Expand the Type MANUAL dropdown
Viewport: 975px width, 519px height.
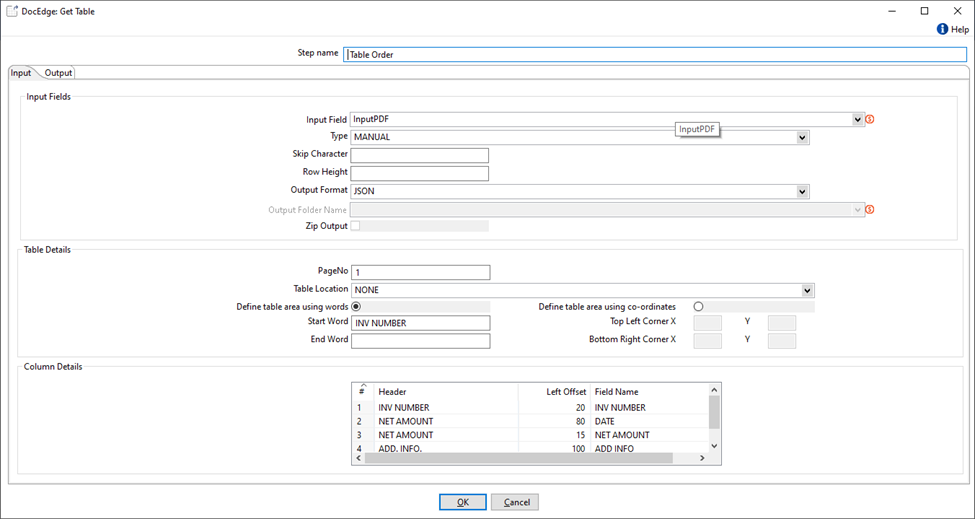pos(802,138)
